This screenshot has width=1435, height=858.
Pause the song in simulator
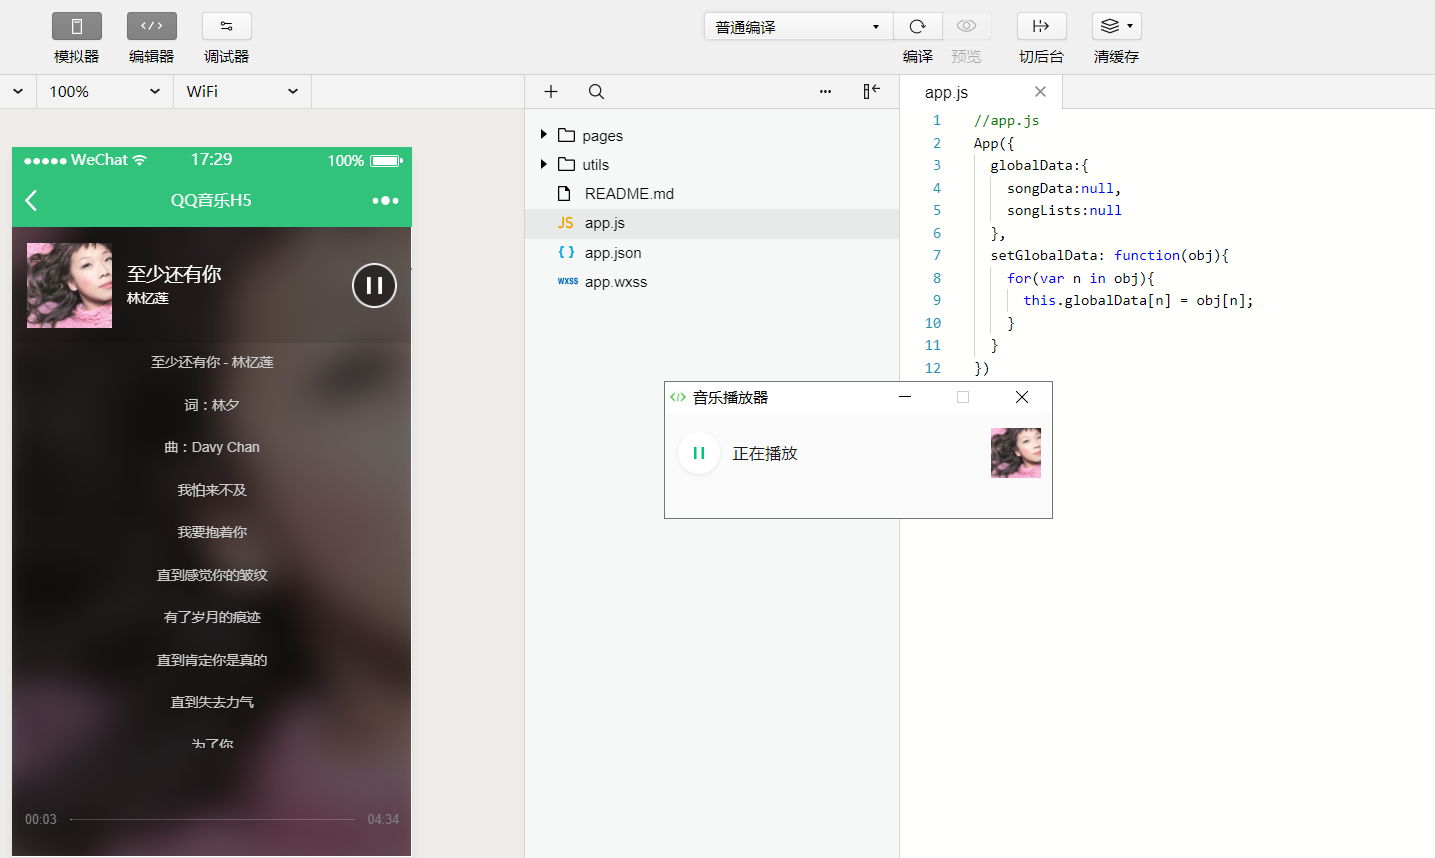tap(374, 285)
